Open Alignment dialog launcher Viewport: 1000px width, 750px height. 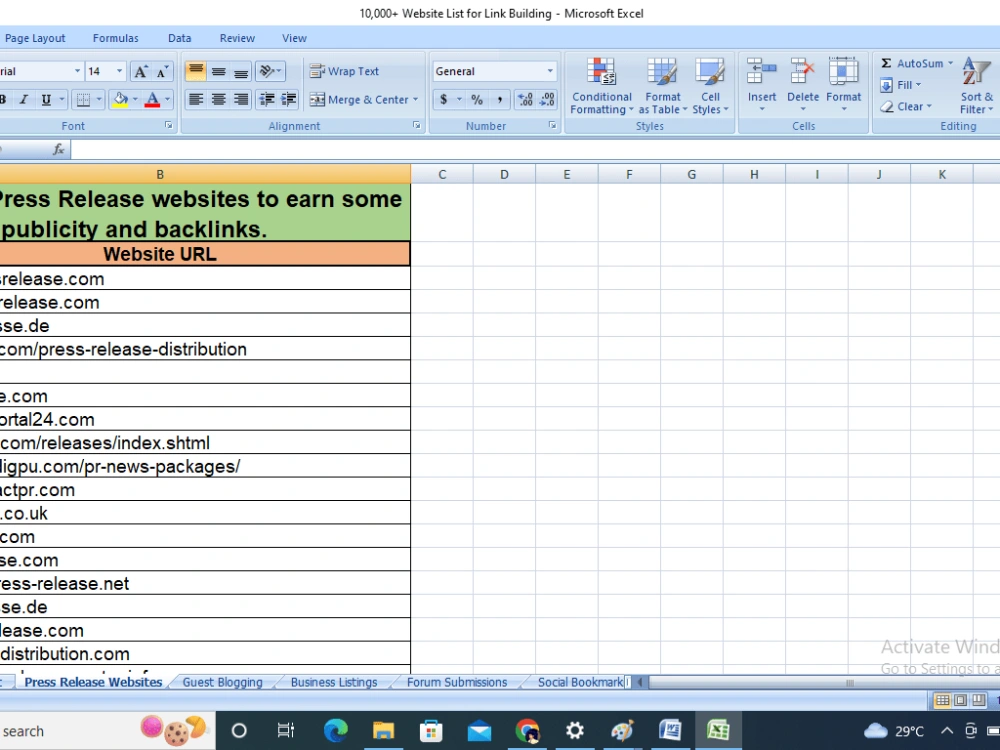click(416, 126)
